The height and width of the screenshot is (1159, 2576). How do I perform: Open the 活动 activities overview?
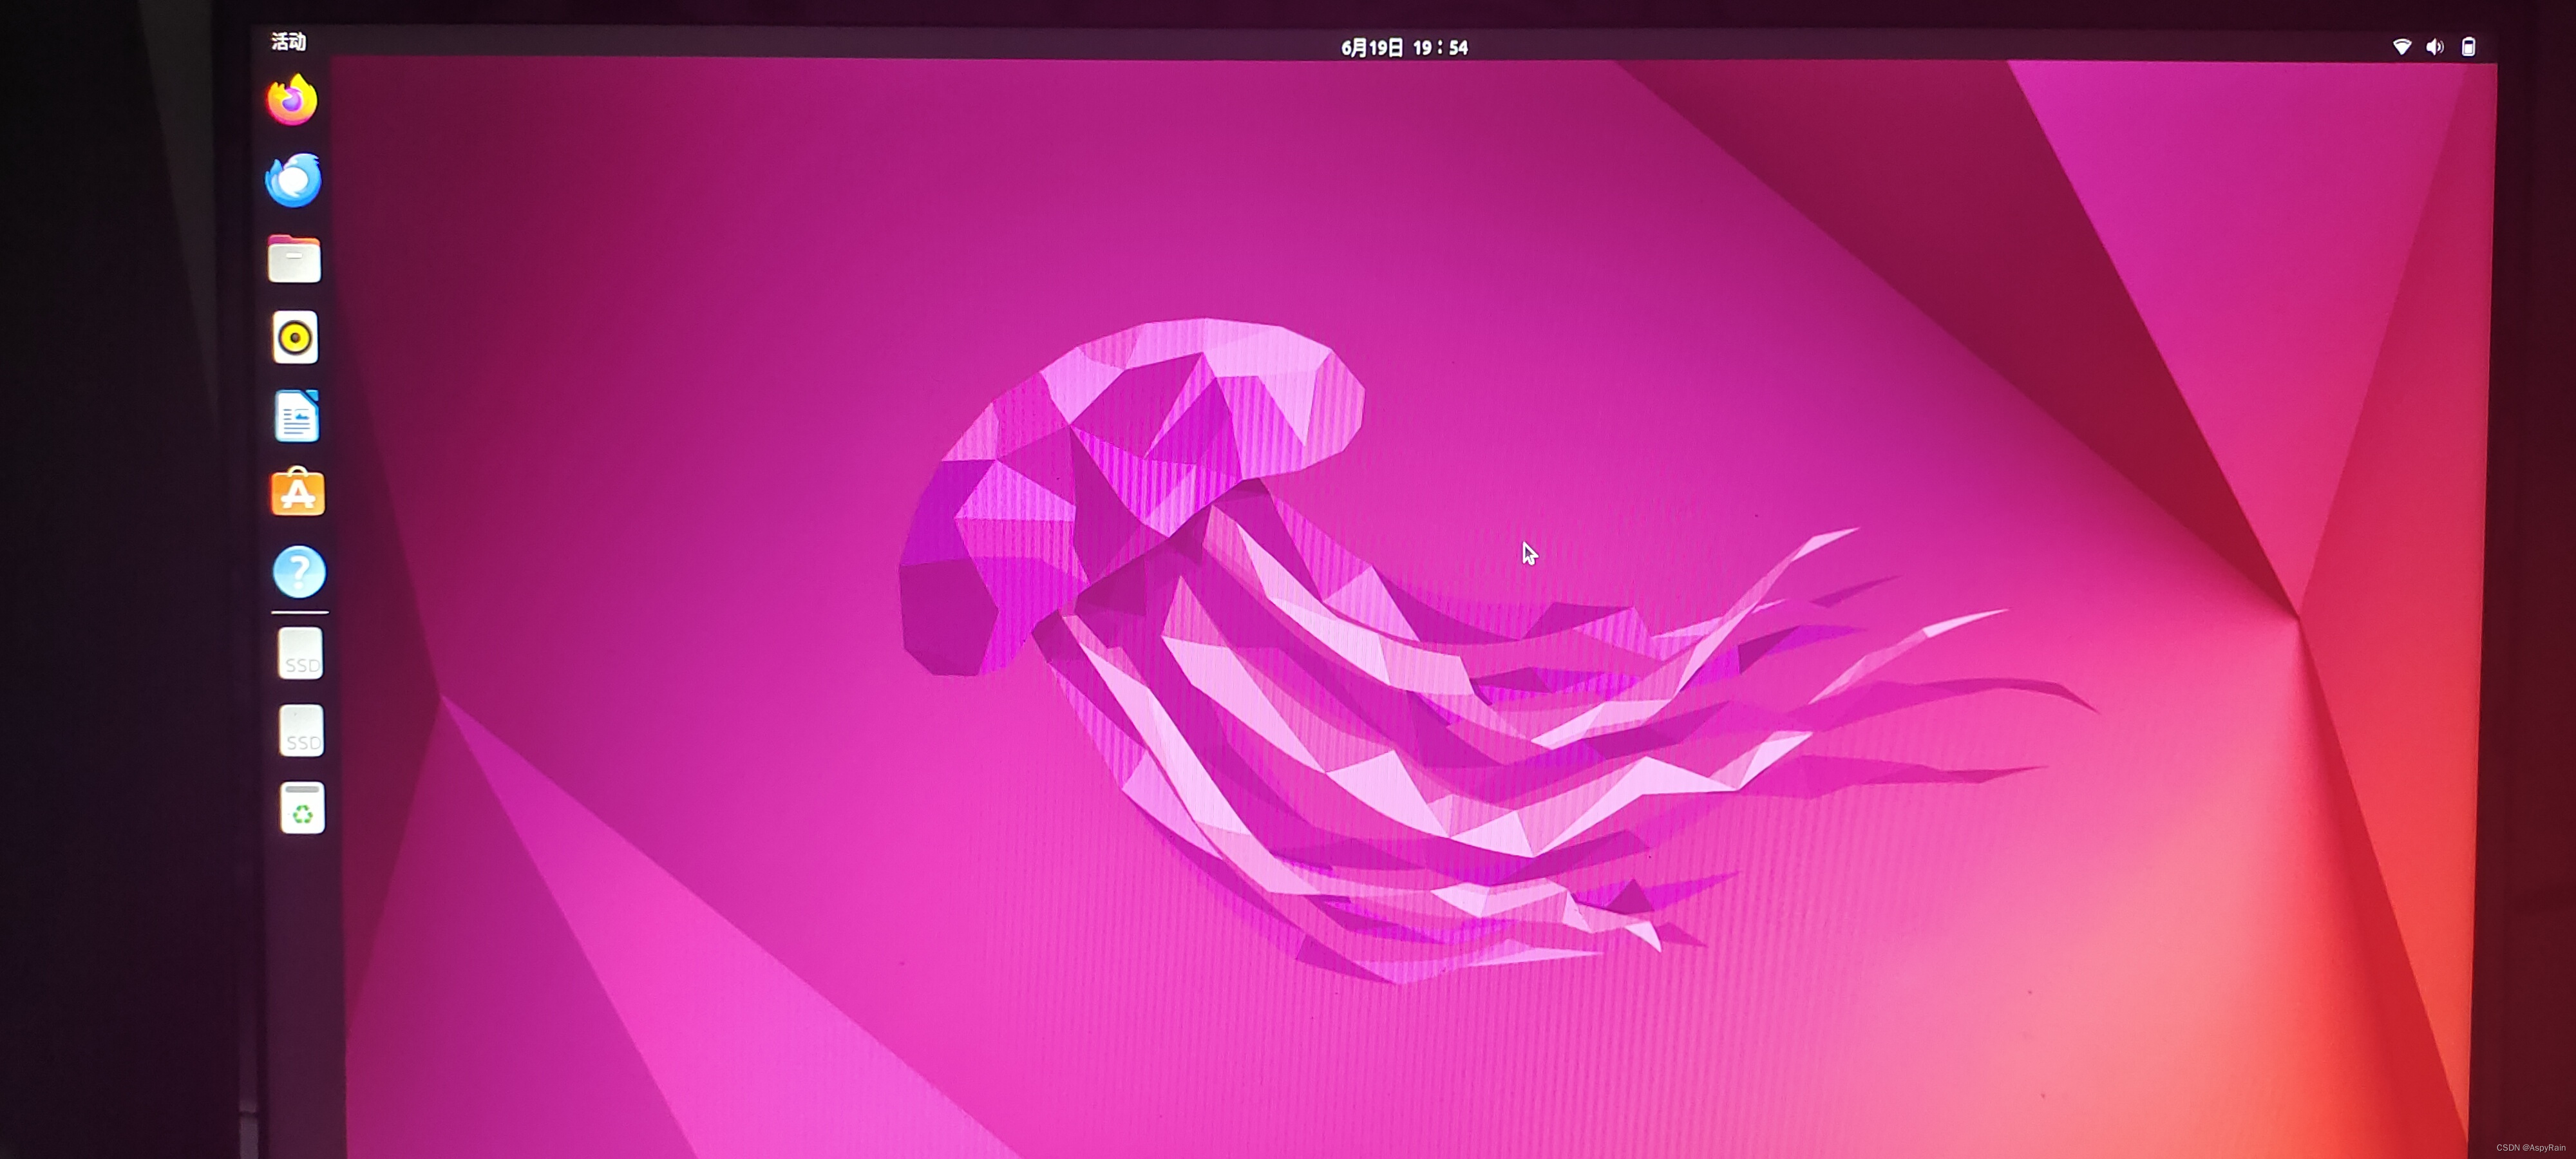(x=289, y=41)
